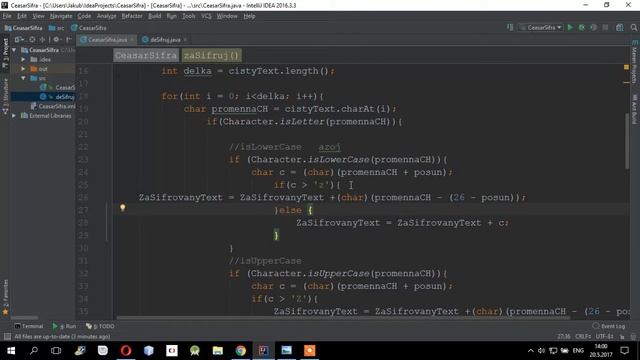
Task: Click the Make Project icon beside run configuration
Action: 510,27
